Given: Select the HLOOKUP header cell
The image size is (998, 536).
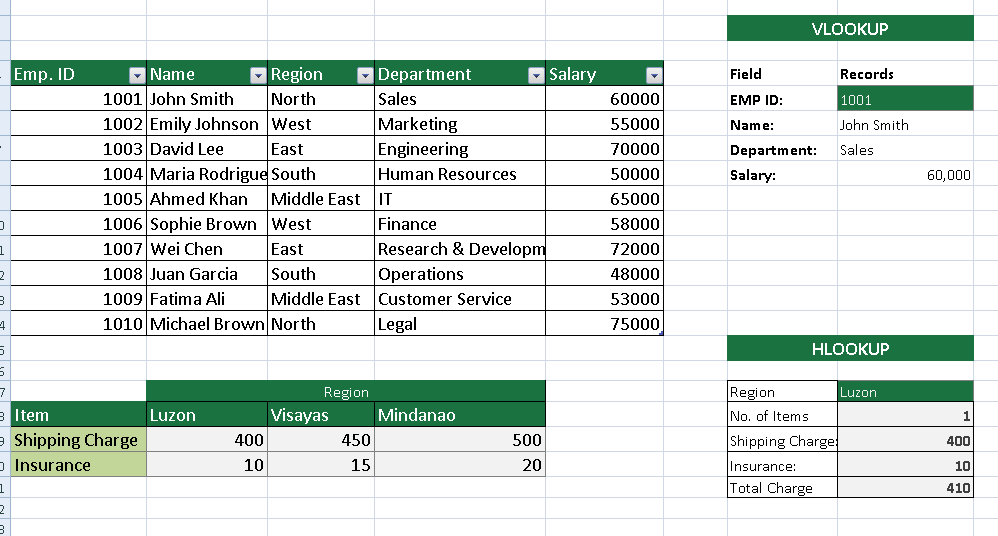Looking at the screenshot, I should click(x=850, y=349).
